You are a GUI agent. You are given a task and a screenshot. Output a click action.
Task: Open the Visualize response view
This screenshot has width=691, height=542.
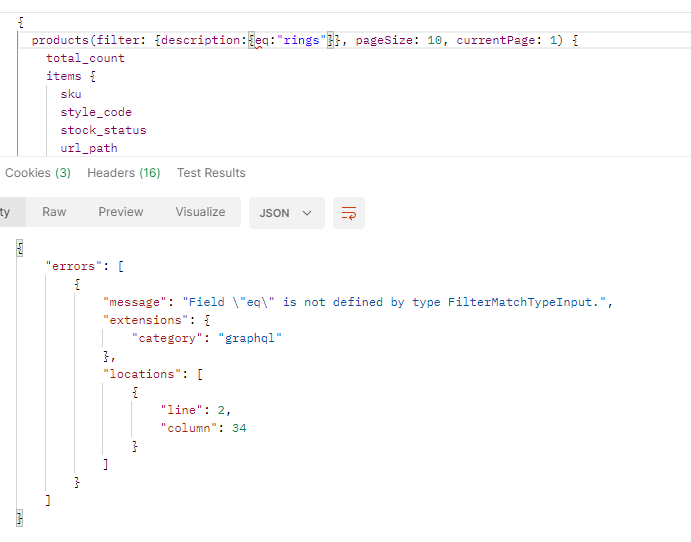pos(200,212)
